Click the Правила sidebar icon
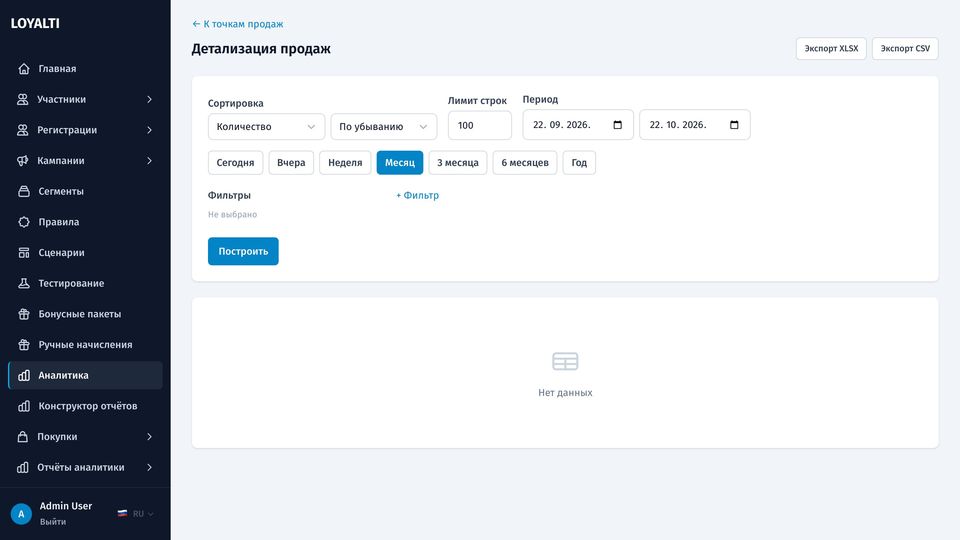 tap(24, 222)
